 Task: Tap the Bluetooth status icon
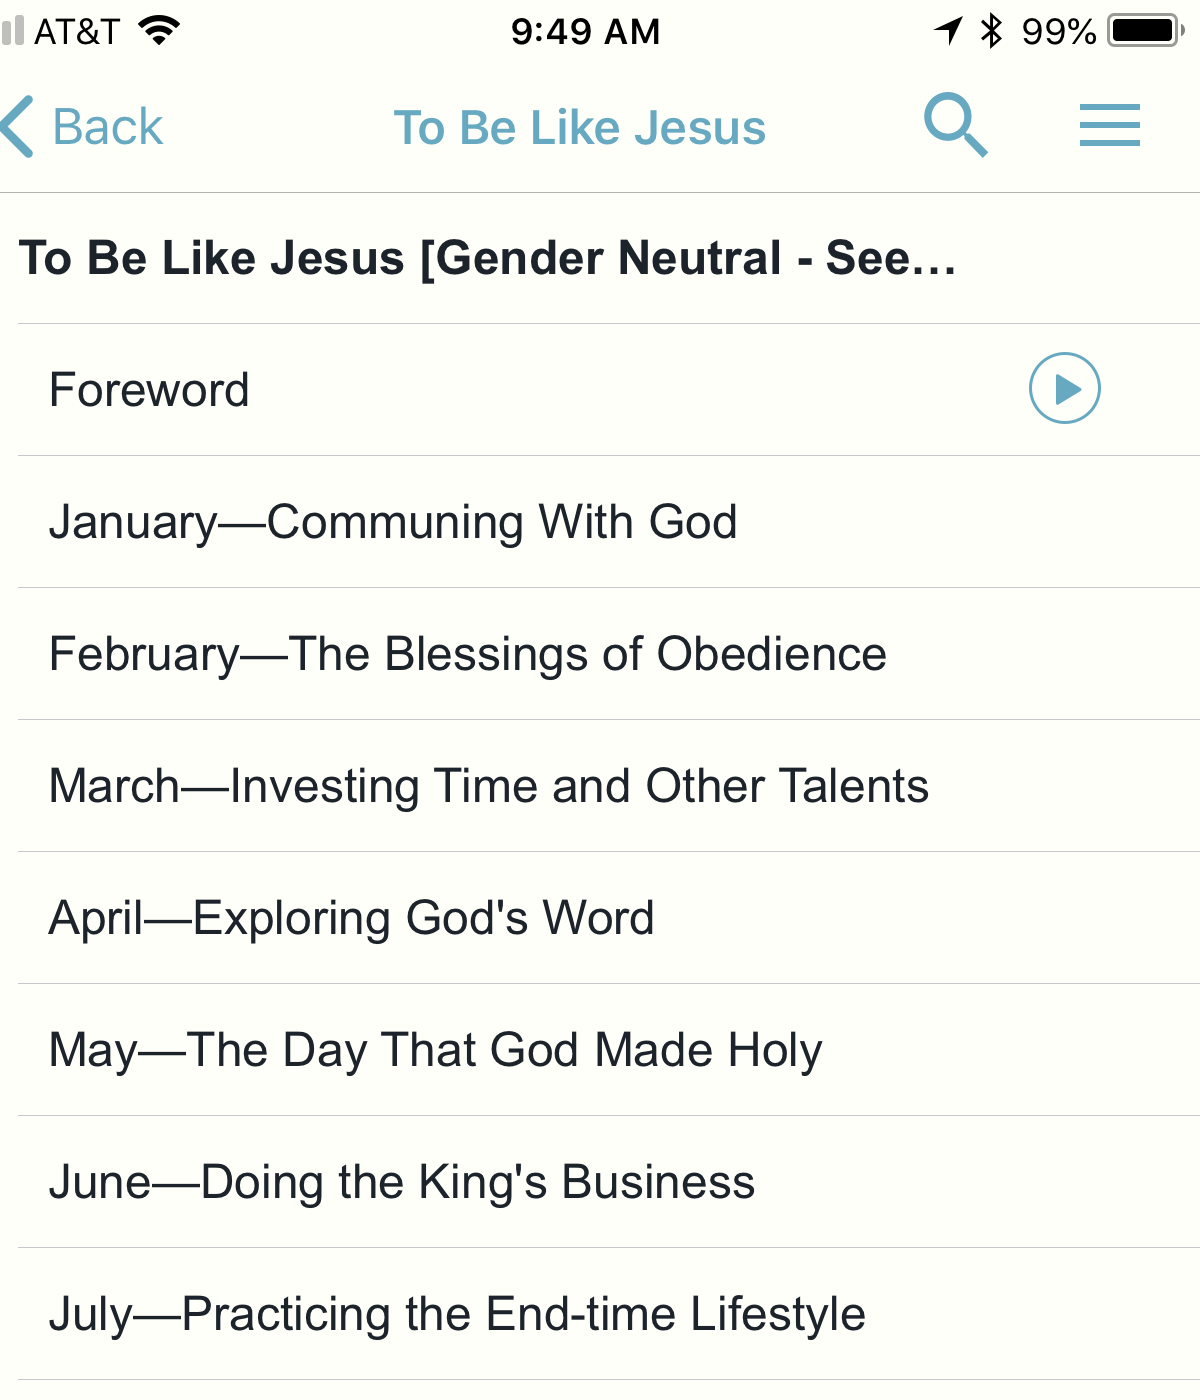(991, 31)
